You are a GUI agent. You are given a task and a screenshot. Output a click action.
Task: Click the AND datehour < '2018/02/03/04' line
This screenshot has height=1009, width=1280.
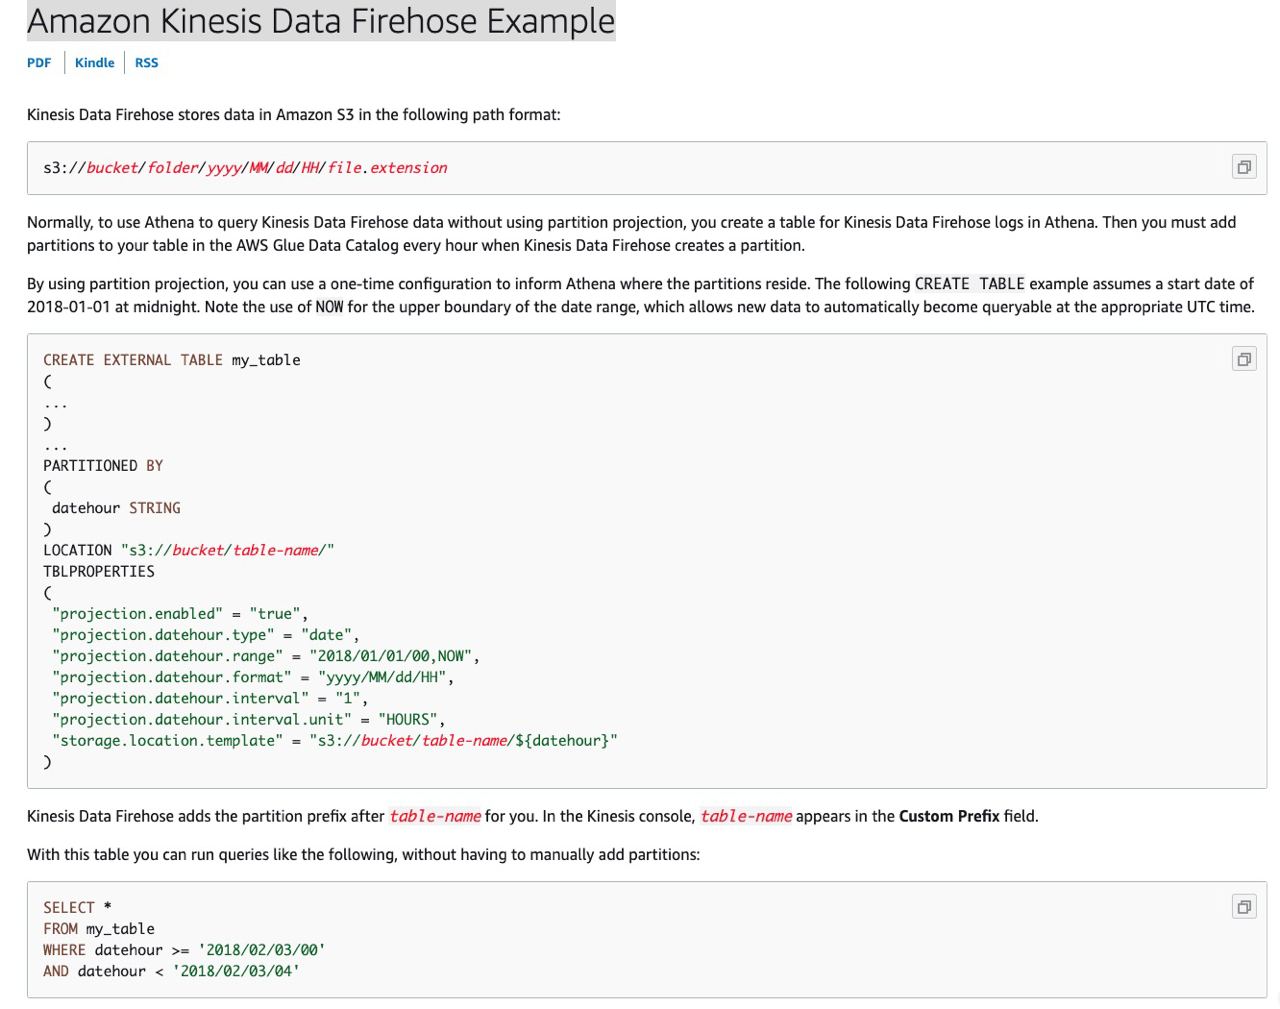[172, 971]
